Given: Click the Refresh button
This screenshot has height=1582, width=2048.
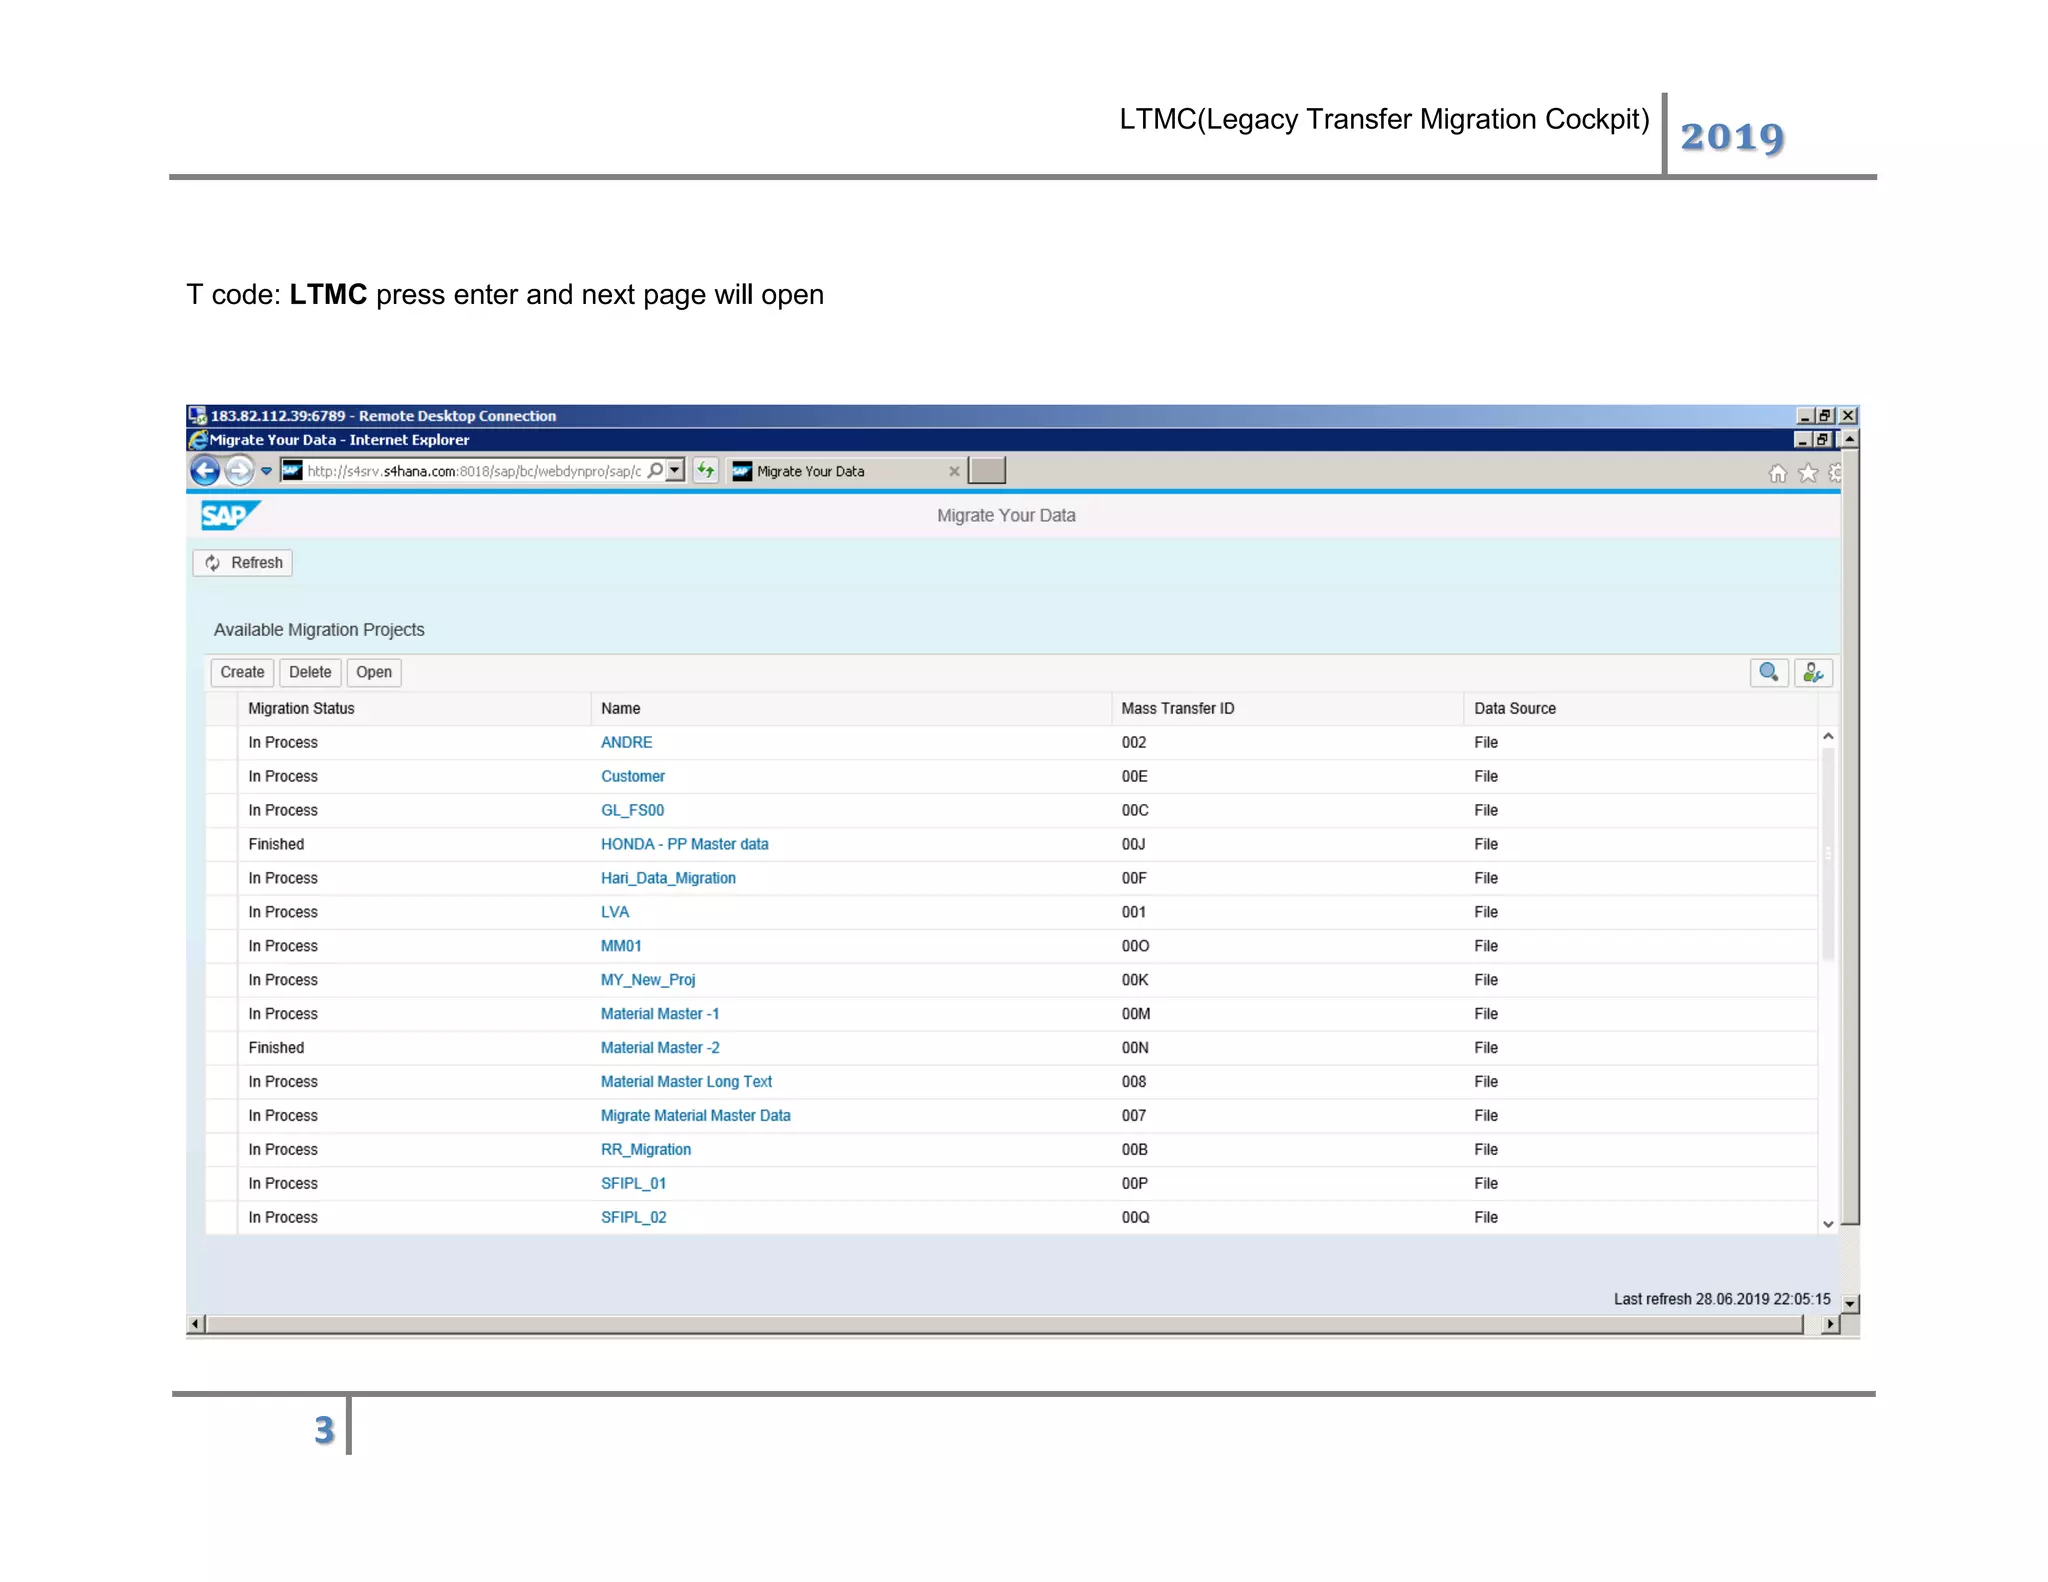Looking at the screenshot, I should 243,563.
